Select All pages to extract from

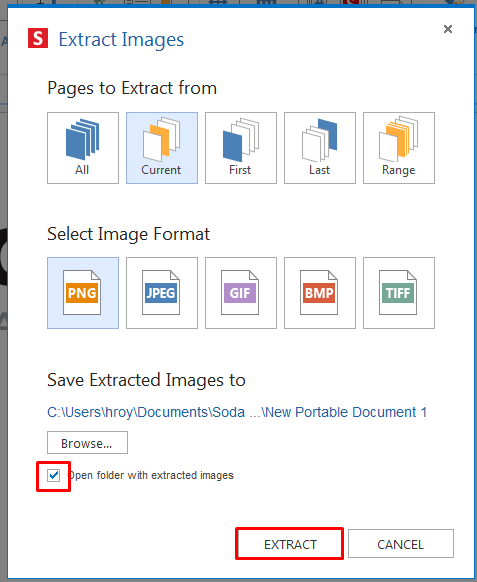coord(83,148)
